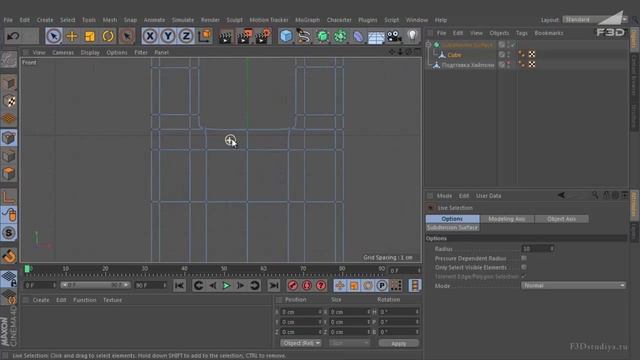The width and height of the screenshot is (640, 360).
Task: Click the Undo arrow icon
Action: [x=13, y=36]
